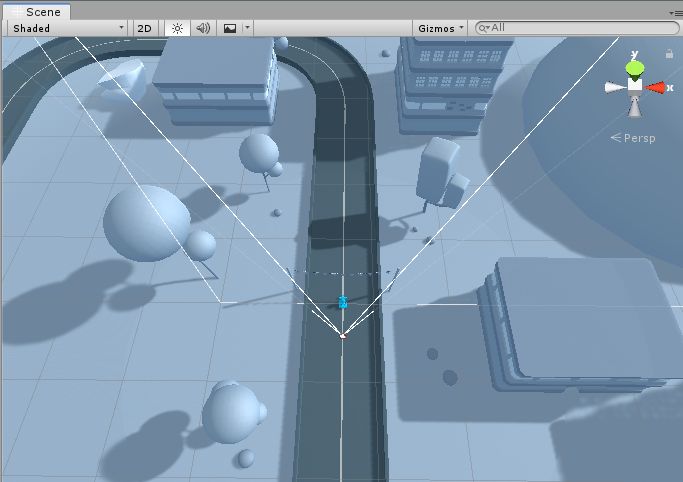Click the green Y axis cone

[x=635, y=69]
